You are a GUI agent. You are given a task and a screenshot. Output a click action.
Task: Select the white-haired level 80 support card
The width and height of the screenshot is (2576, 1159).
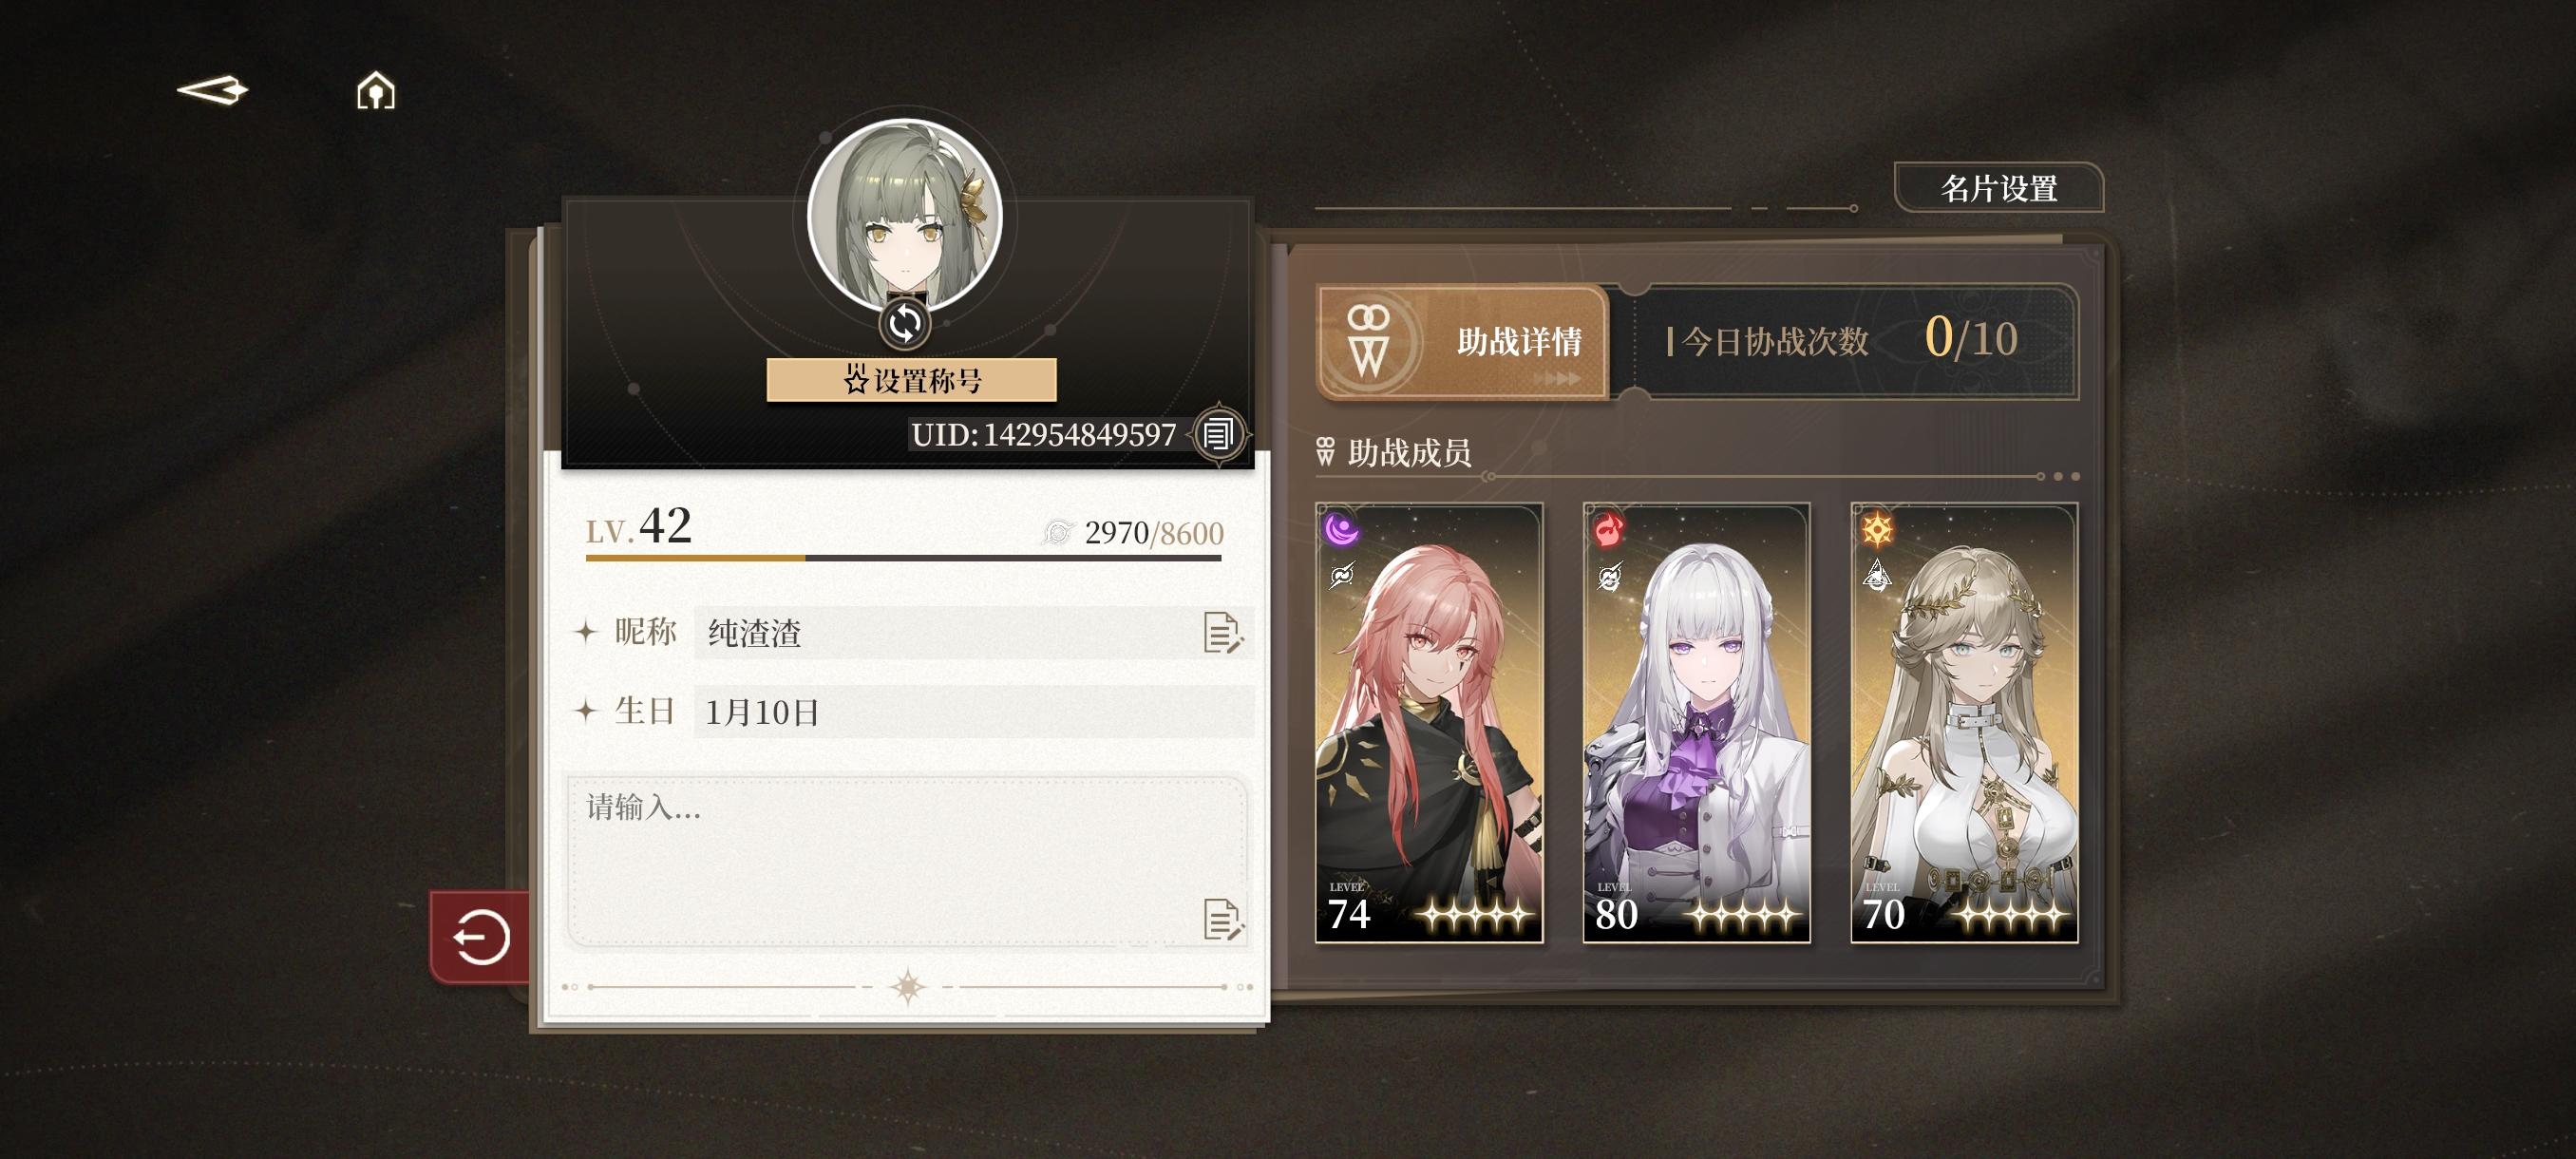tap(1697, 722)
